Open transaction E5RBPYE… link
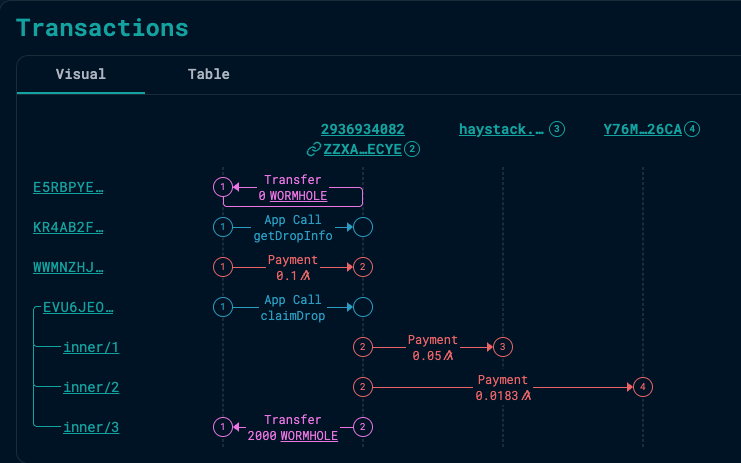This screenshot has width=741, height=463. [68, 187]
